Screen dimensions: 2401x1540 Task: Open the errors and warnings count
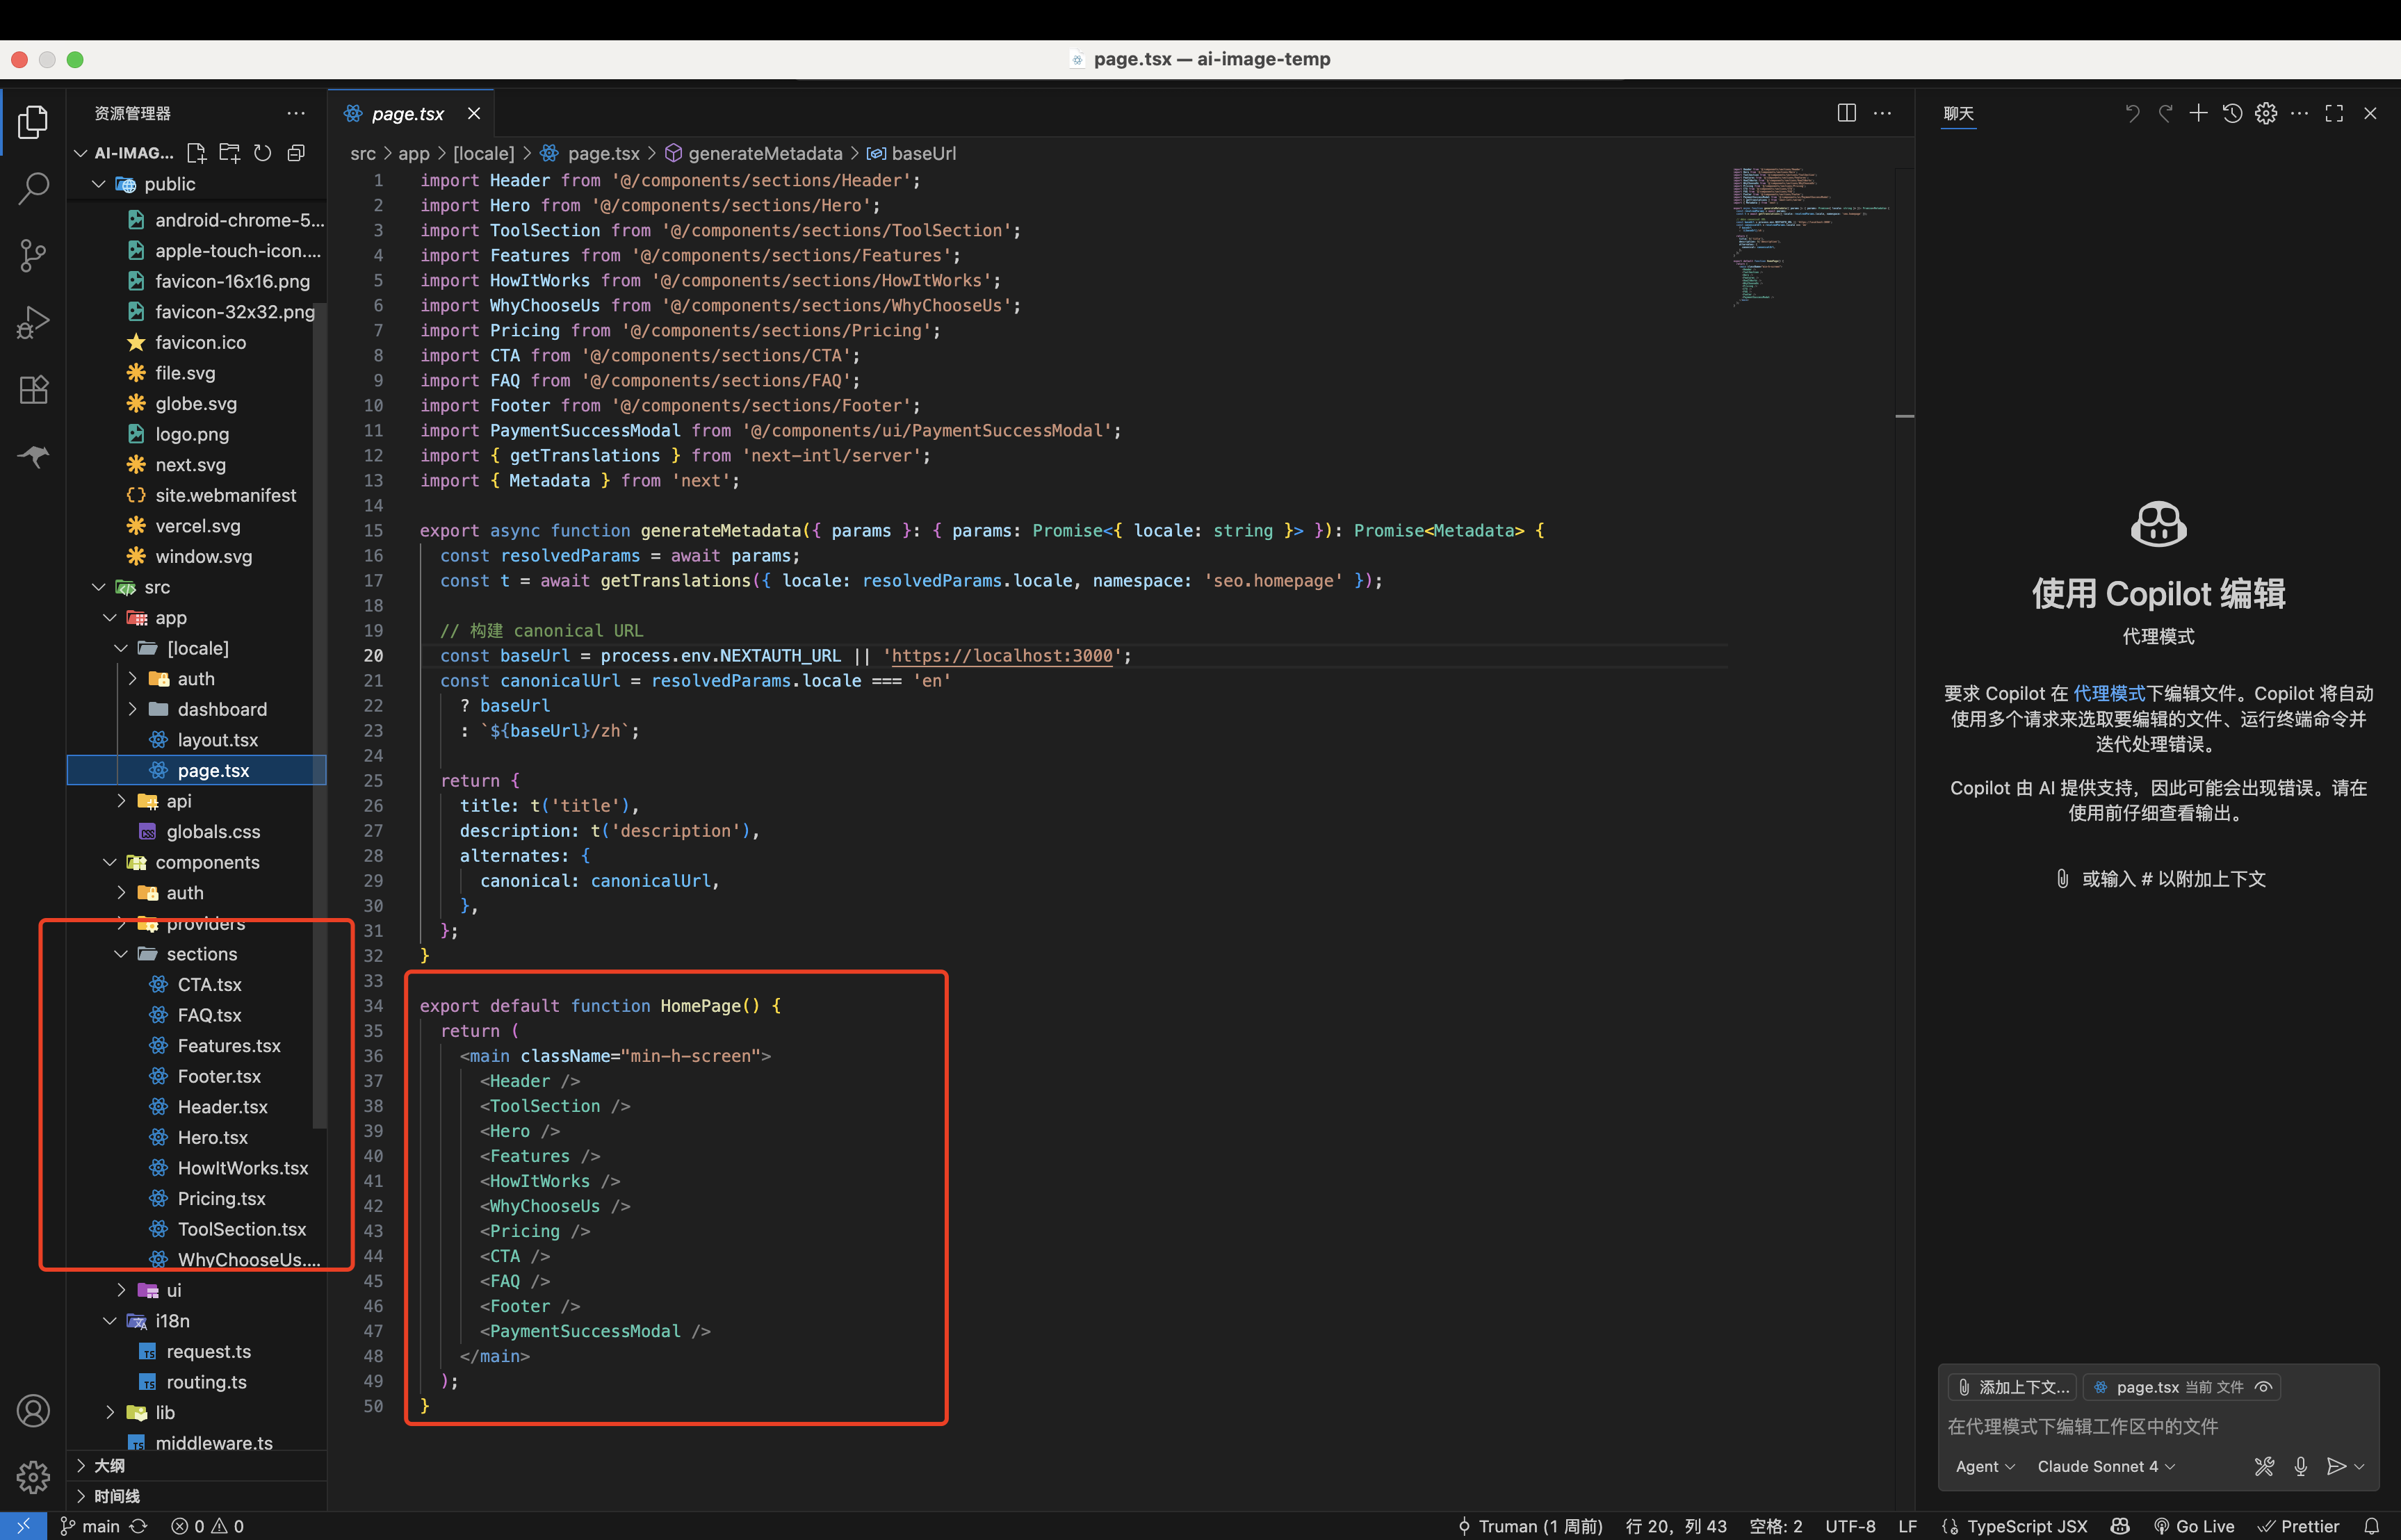click(207, 1526)
